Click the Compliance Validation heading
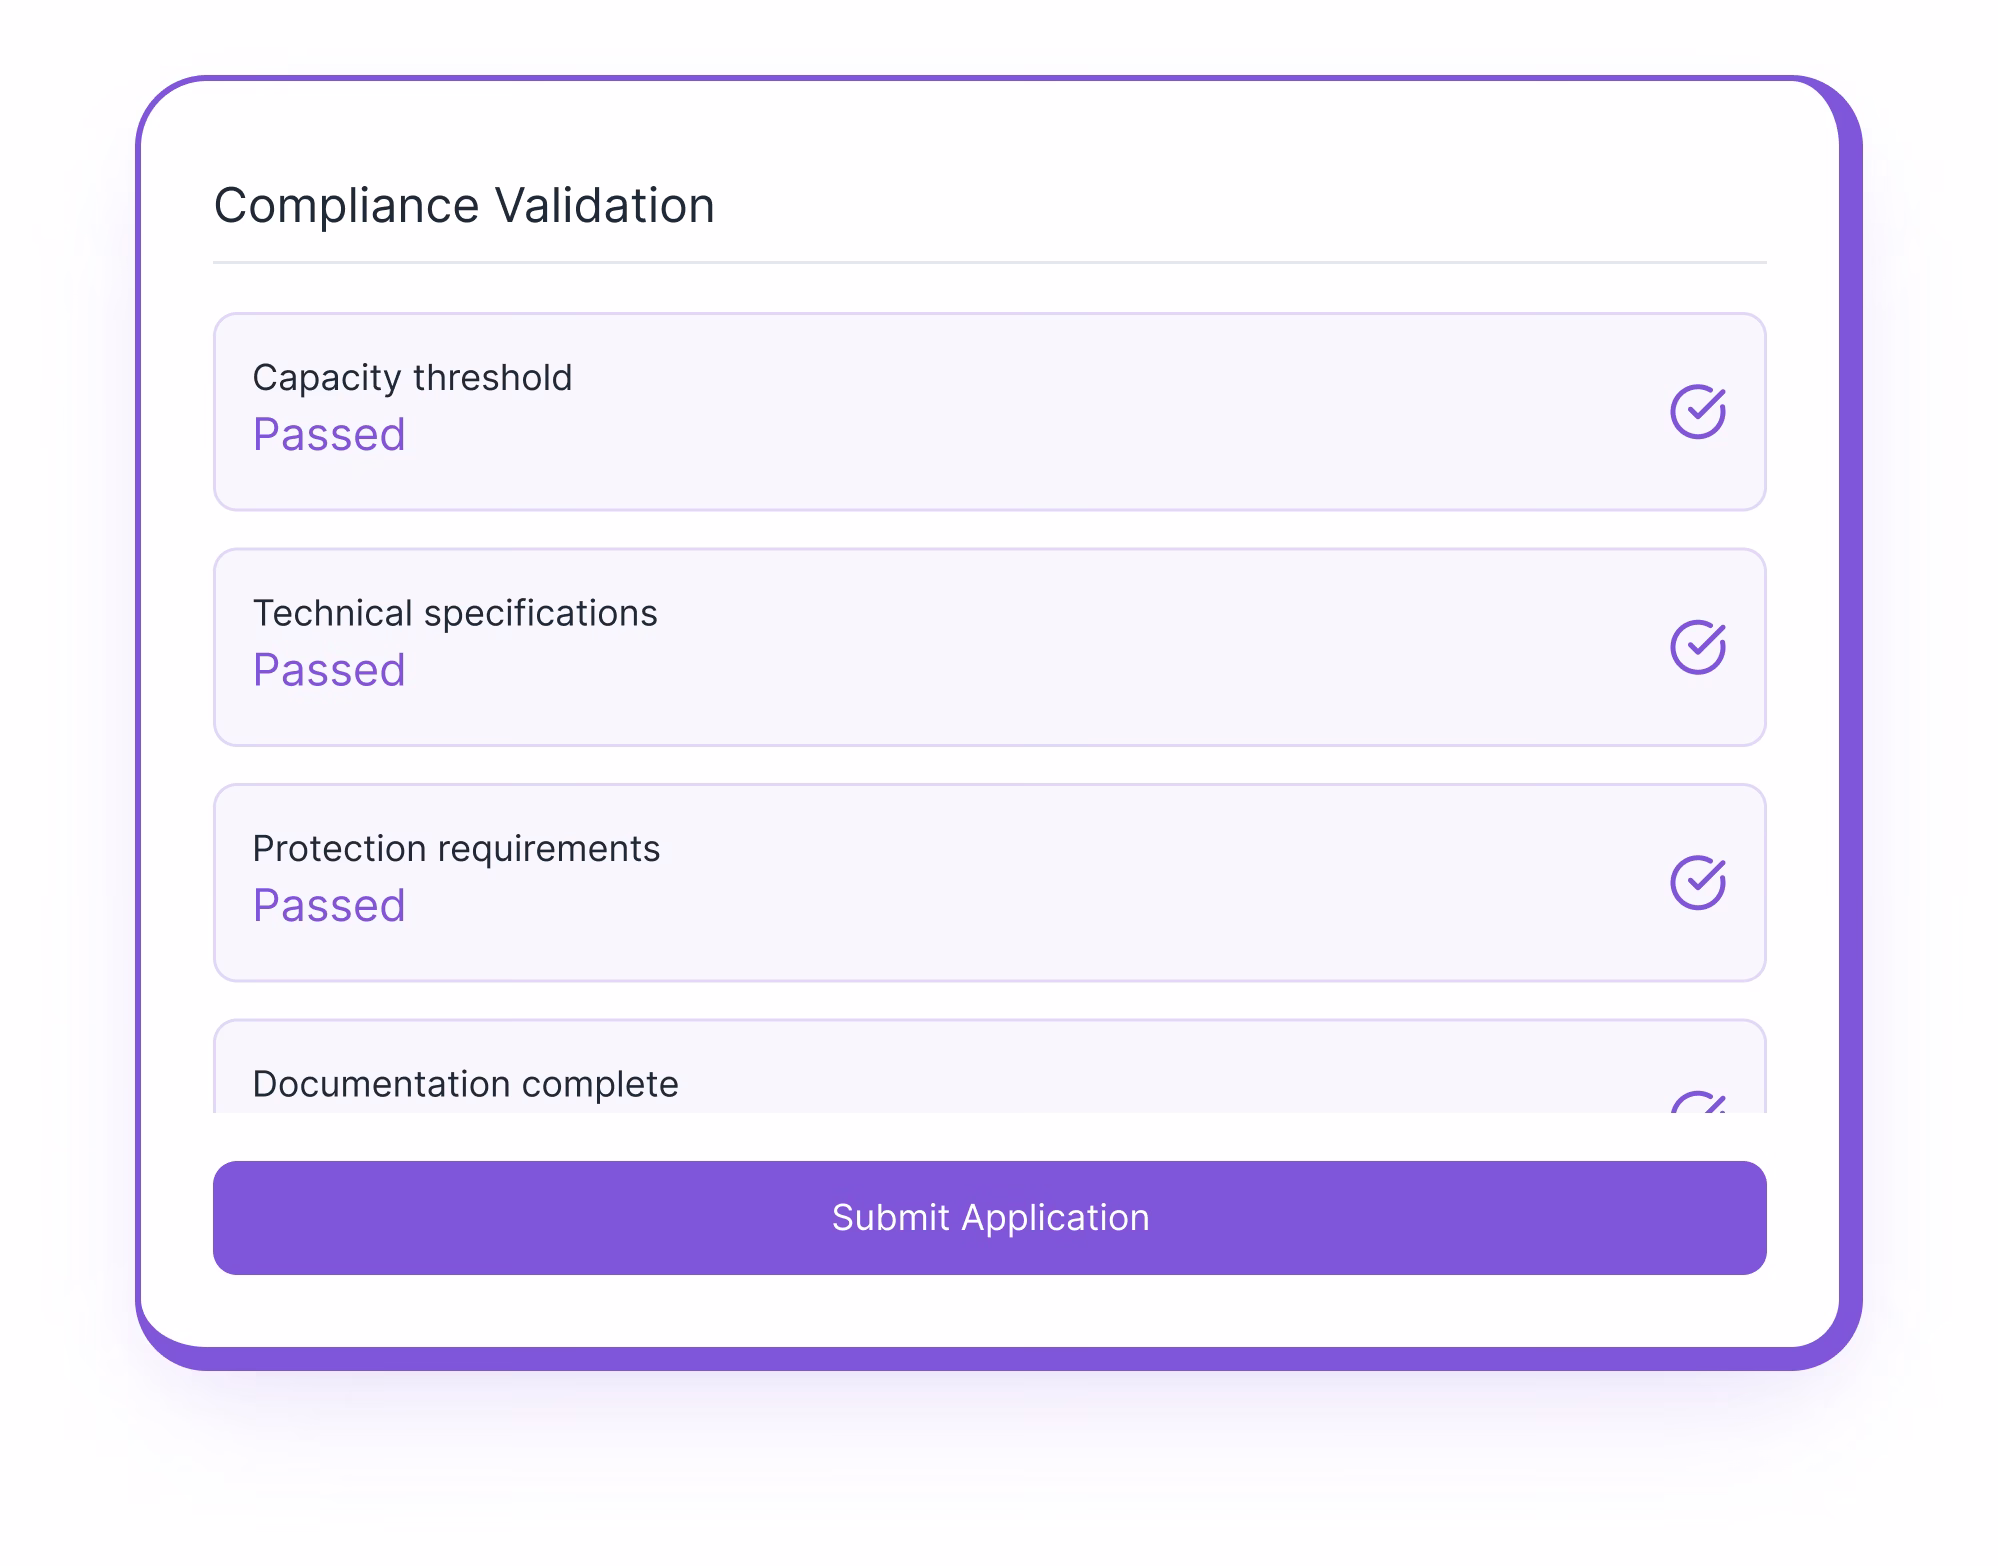 tap(464, 205)
